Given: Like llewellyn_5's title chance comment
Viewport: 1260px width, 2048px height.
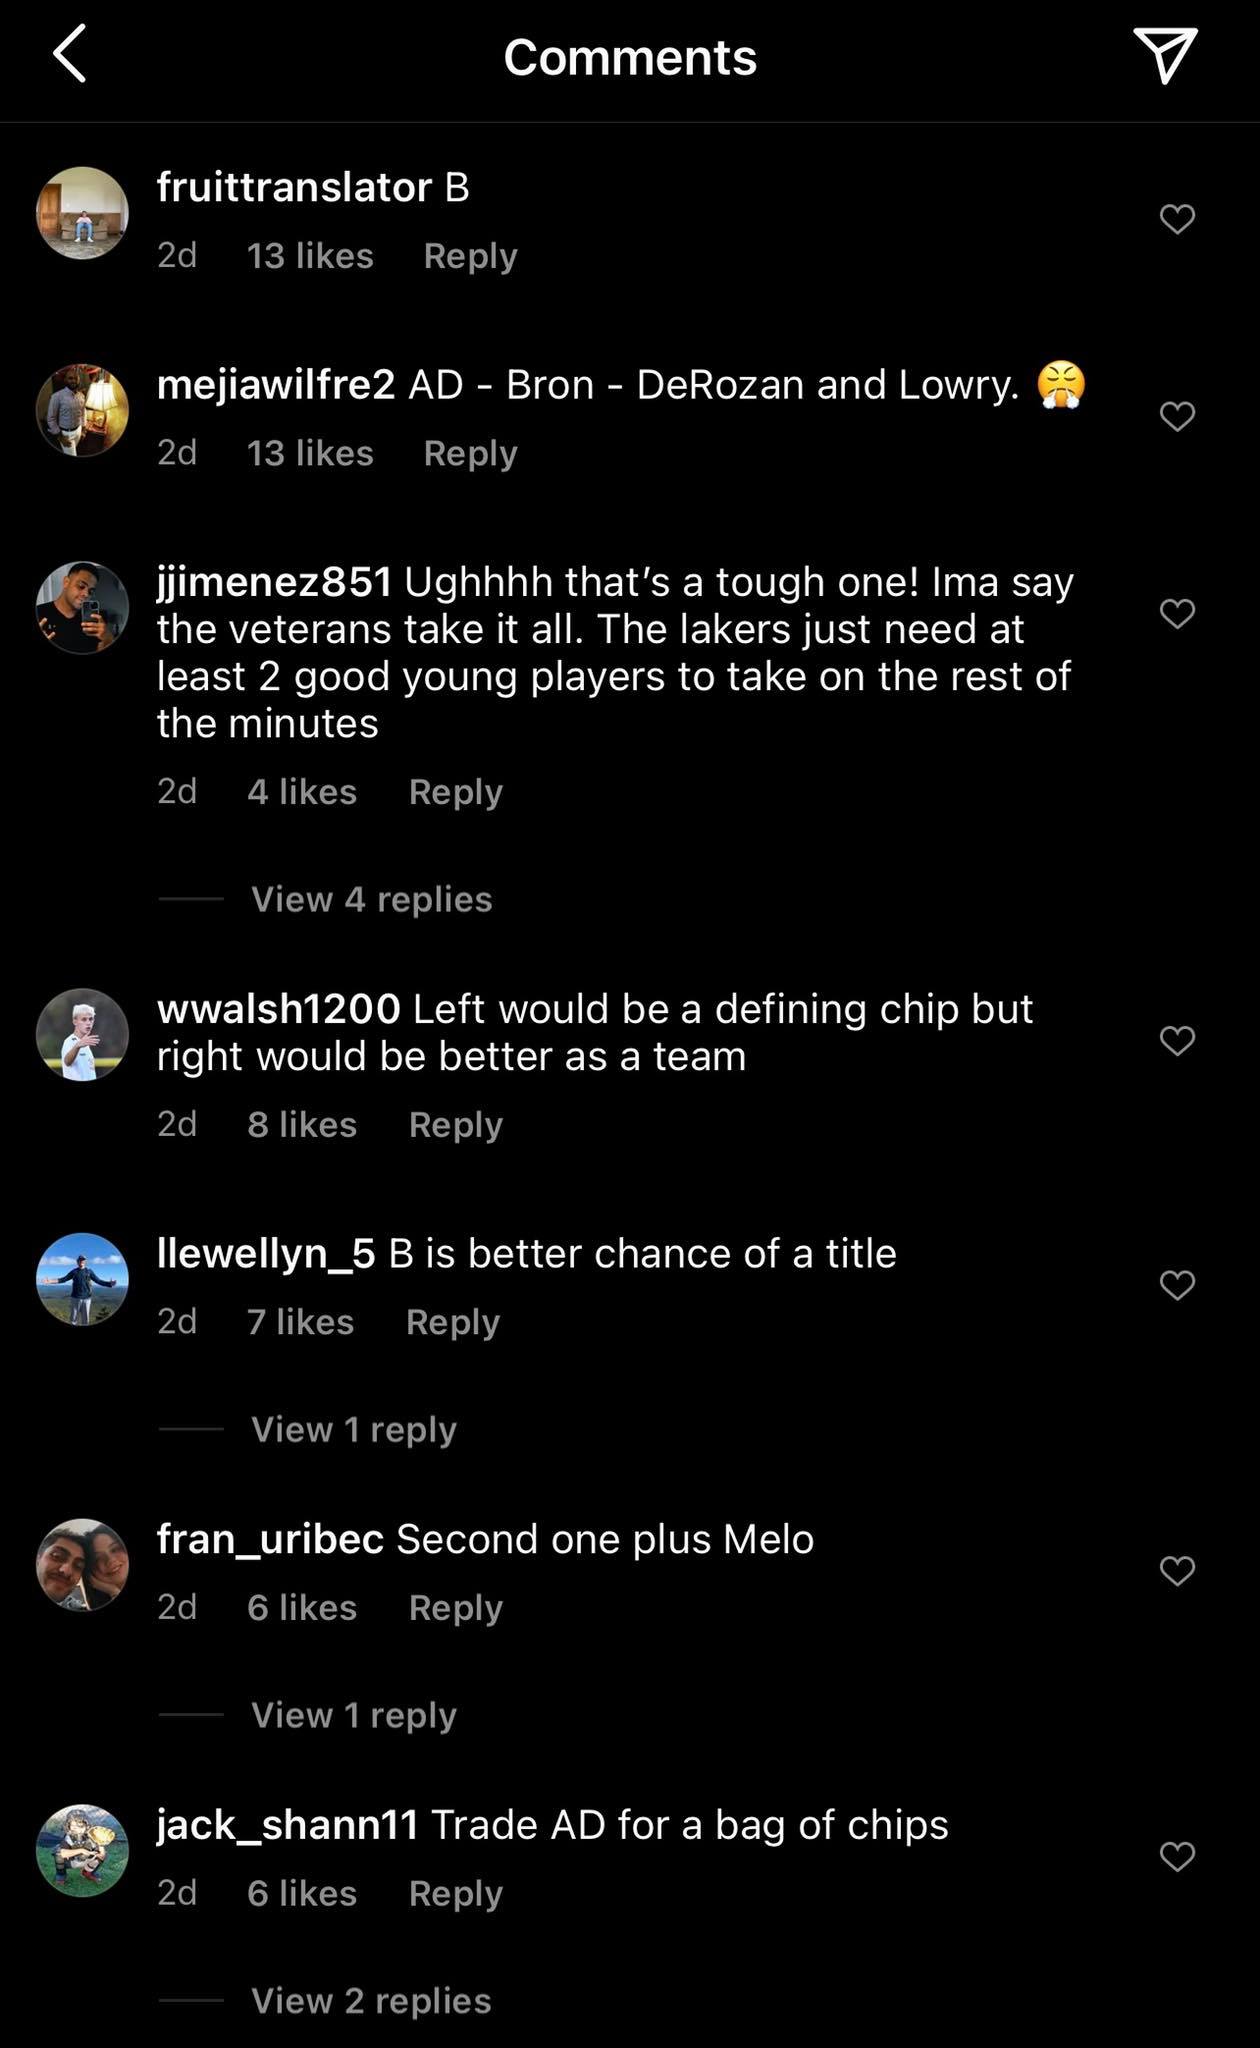Looking at the screenshot, I should tap(1176, 1284).
